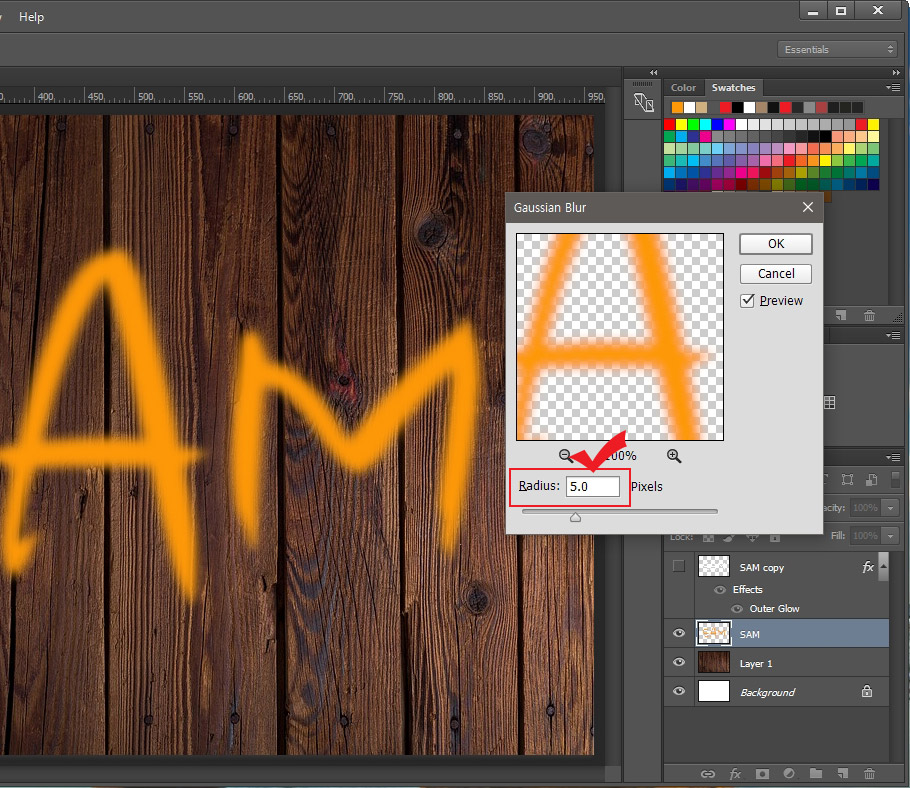Switch to the Color panel tab
910x788 pixels.
683,88
